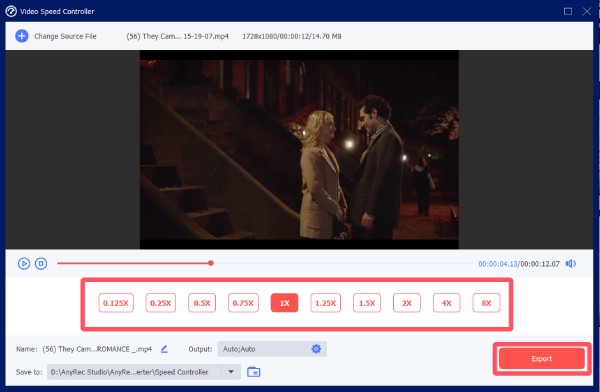The width and height of the screenshot is (600, 392).
Task: Click the Auto;Auto output field
Action: click(272, 349)
